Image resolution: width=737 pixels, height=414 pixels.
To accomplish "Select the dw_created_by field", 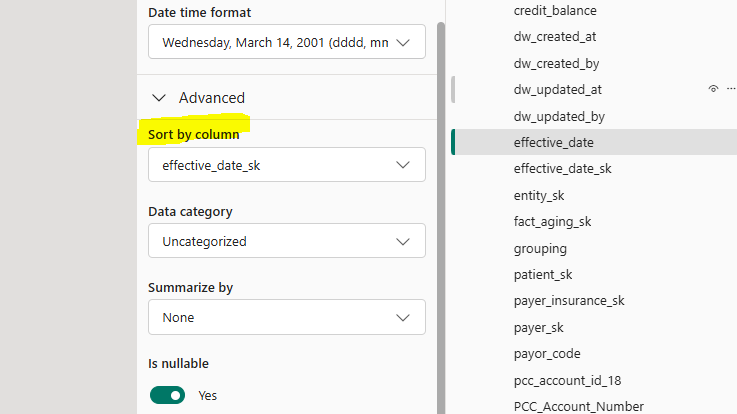I will 556,63.
